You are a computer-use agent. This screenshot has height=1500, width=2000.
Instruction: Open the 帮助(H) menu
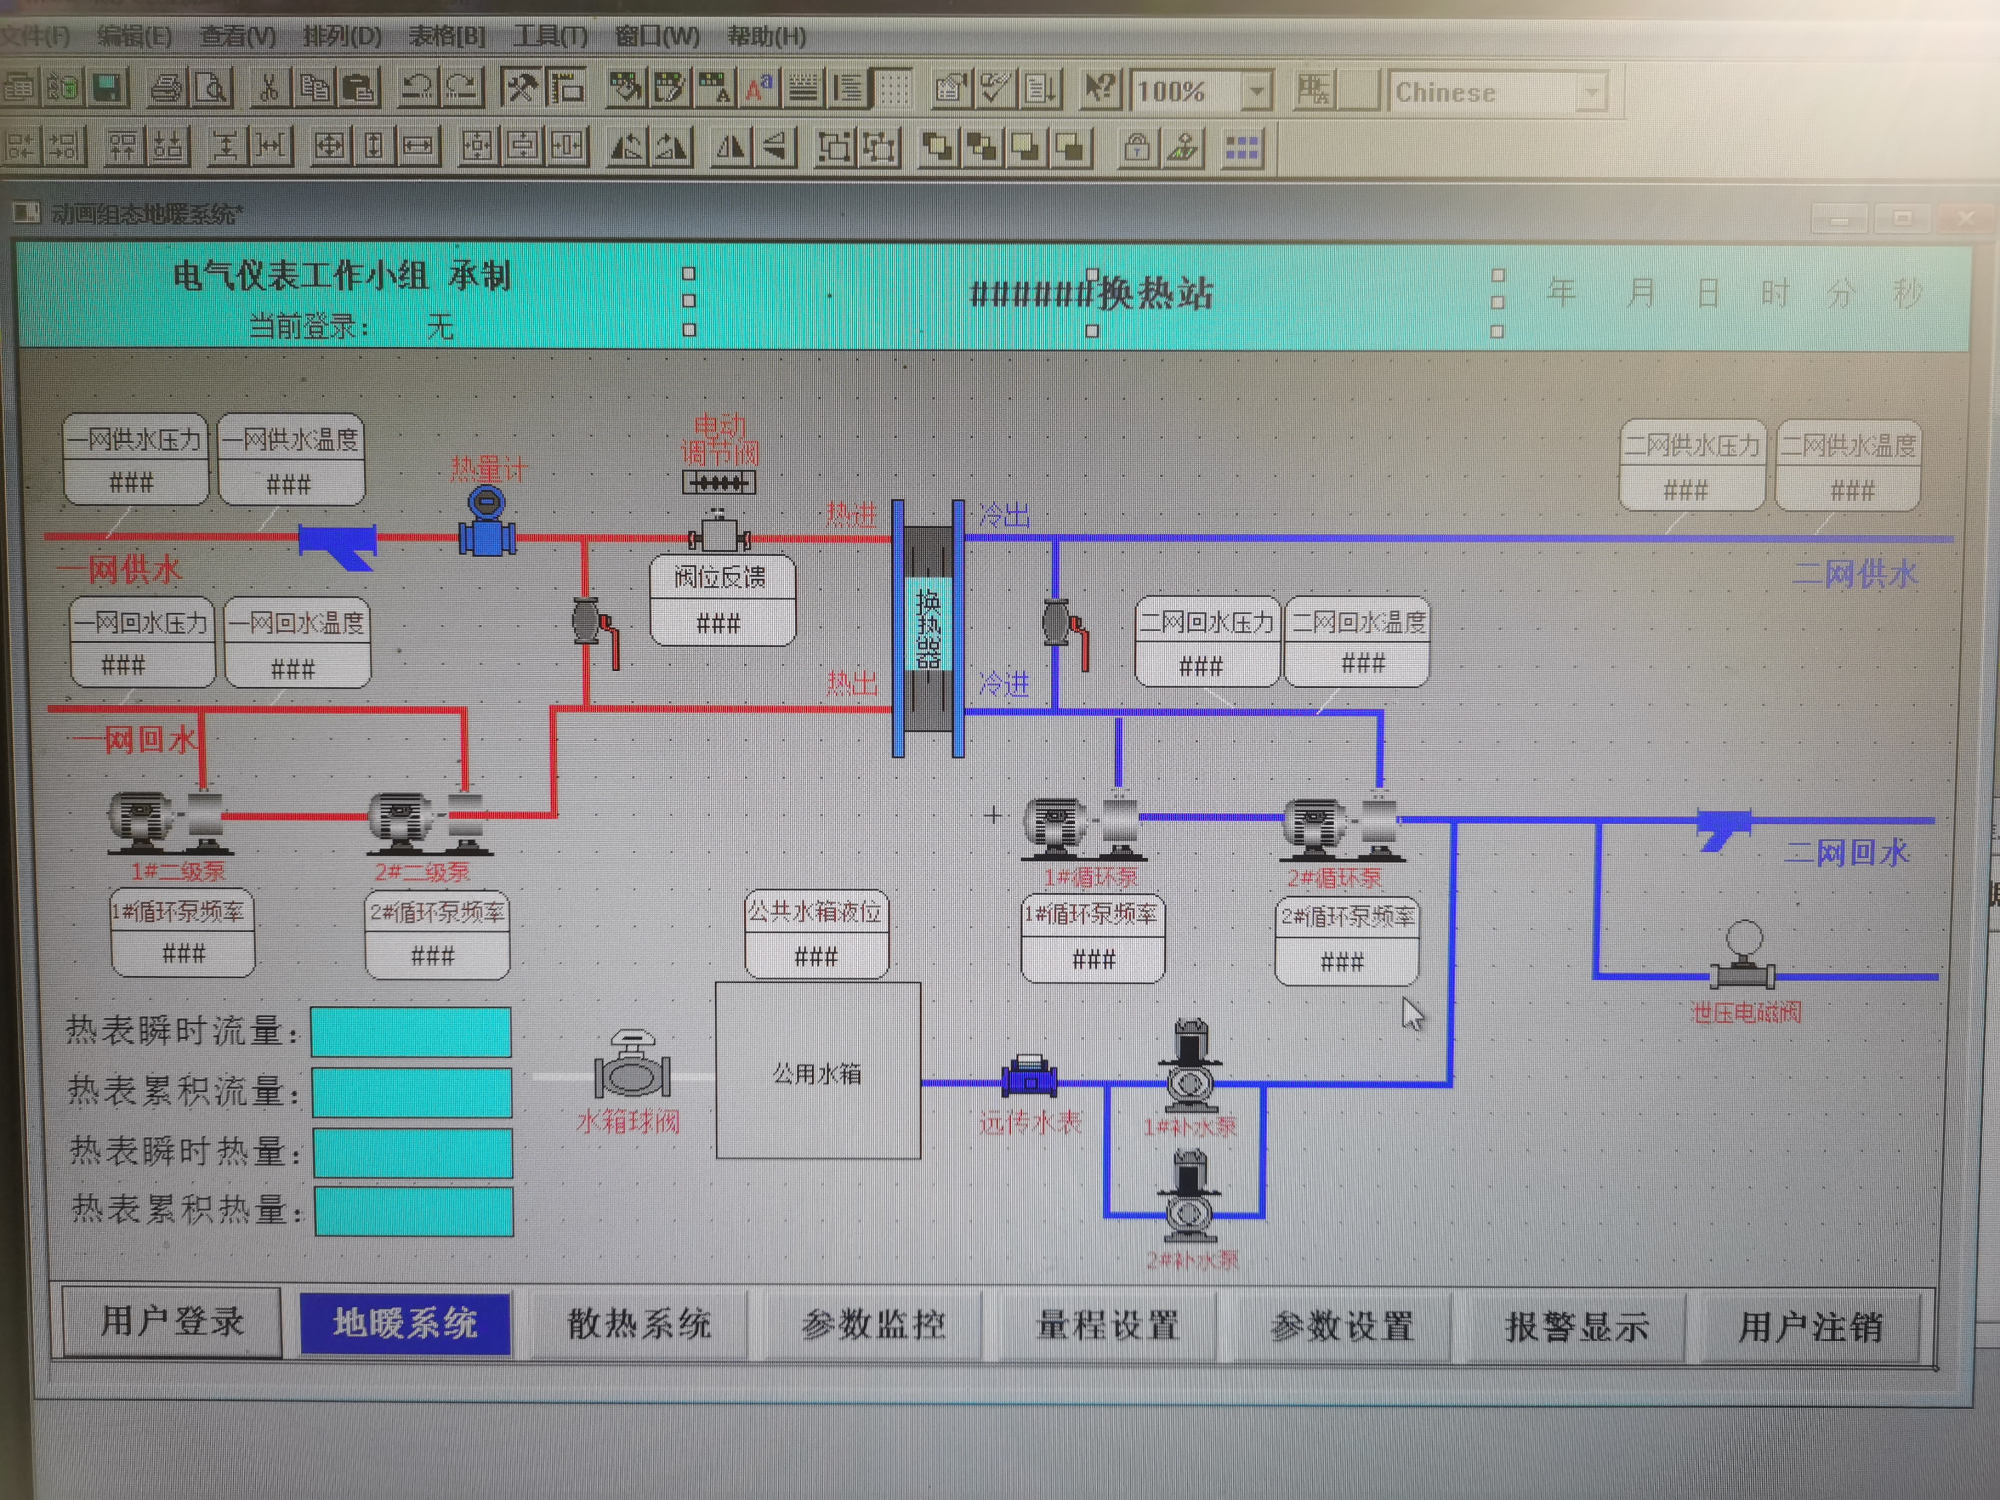pos(766,36)
